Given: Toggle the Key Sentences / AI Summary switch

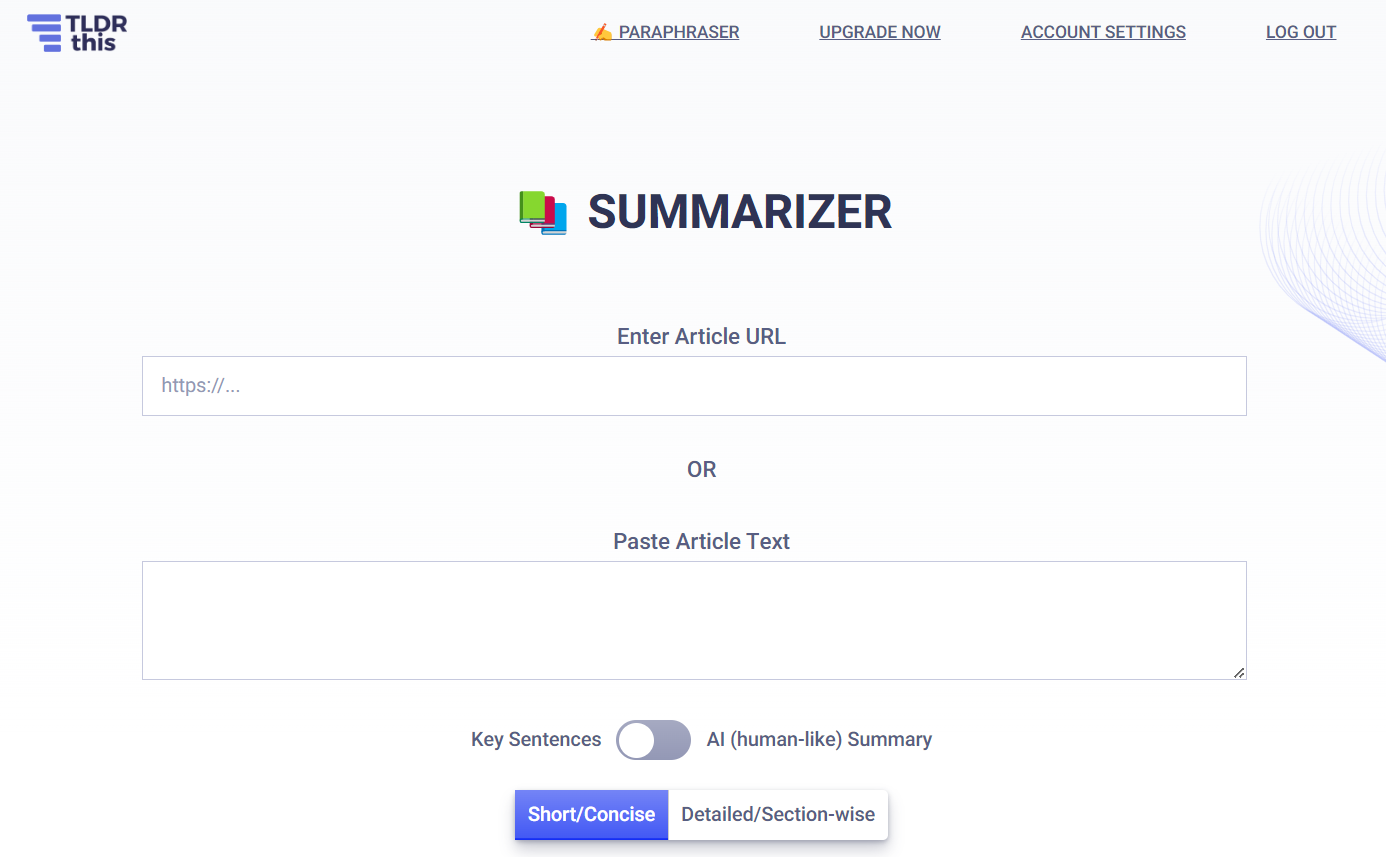Looking at the screenshot, I should 653,740.
